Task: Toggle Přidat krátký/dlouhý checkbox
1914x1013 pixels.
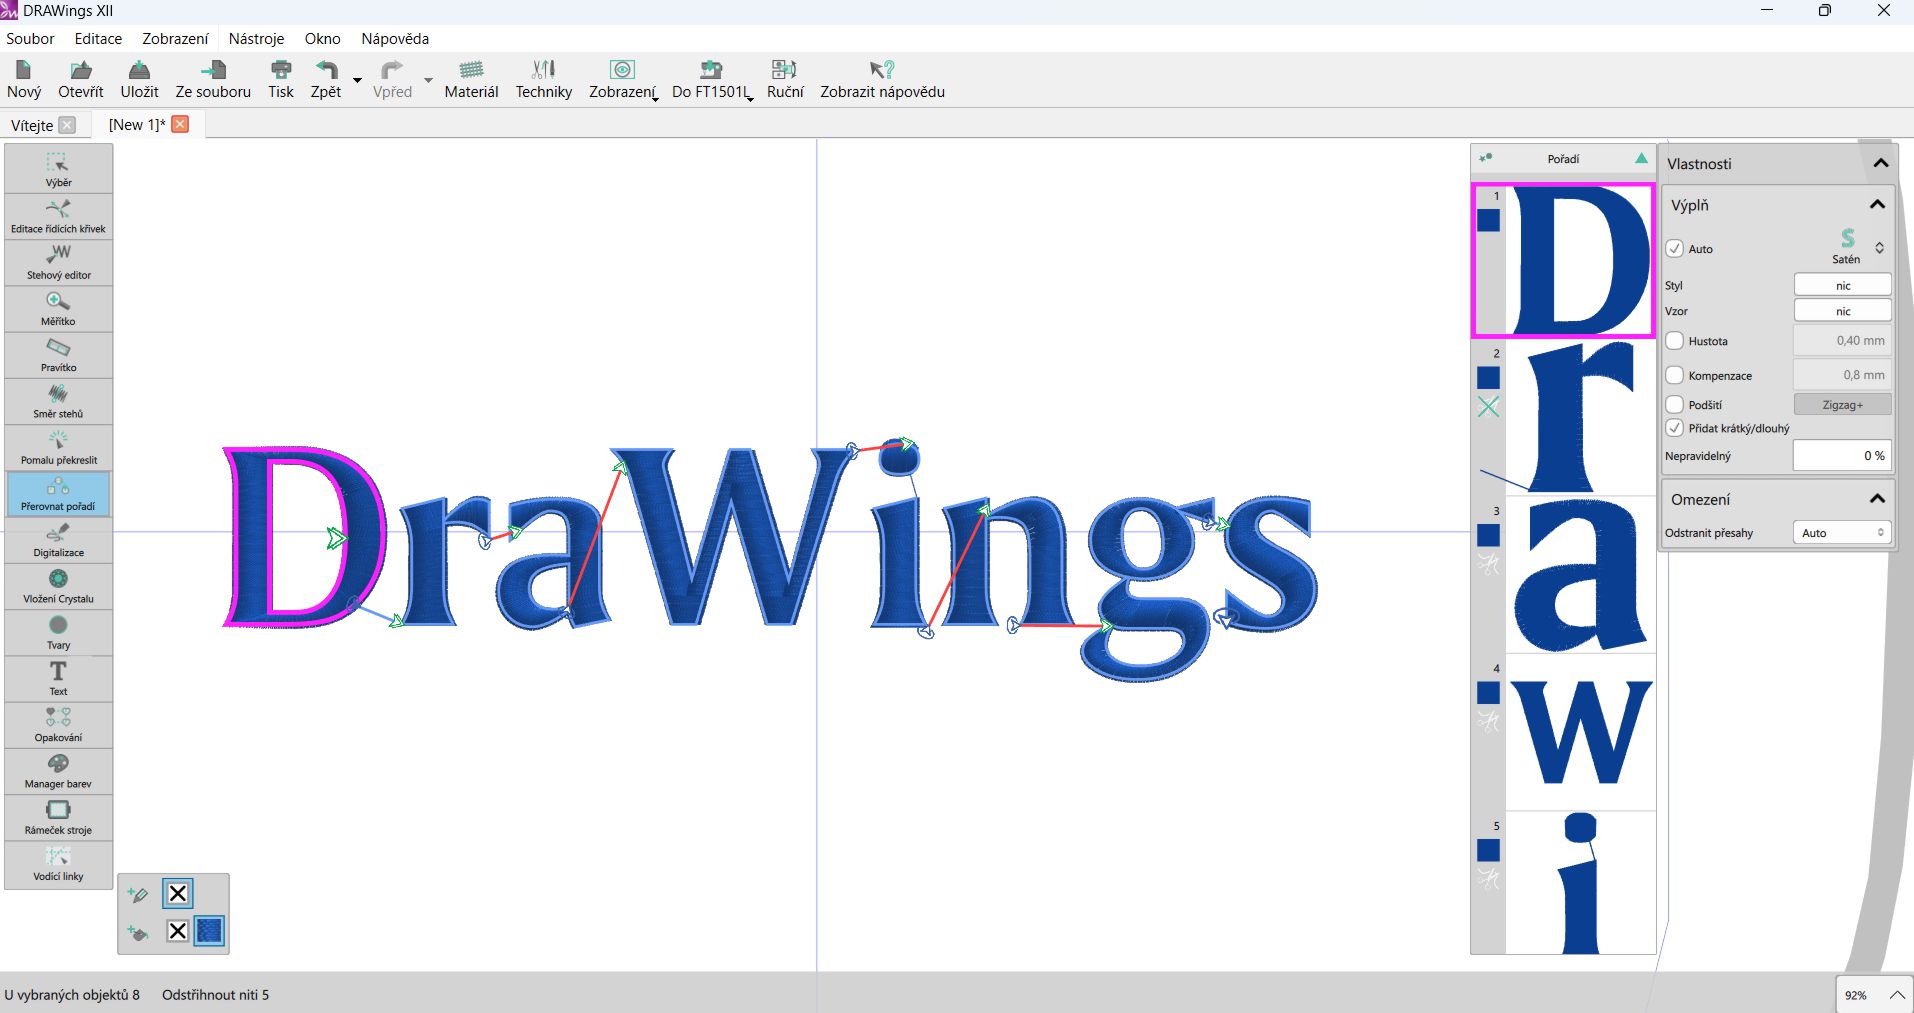Action: point(1675,427)
